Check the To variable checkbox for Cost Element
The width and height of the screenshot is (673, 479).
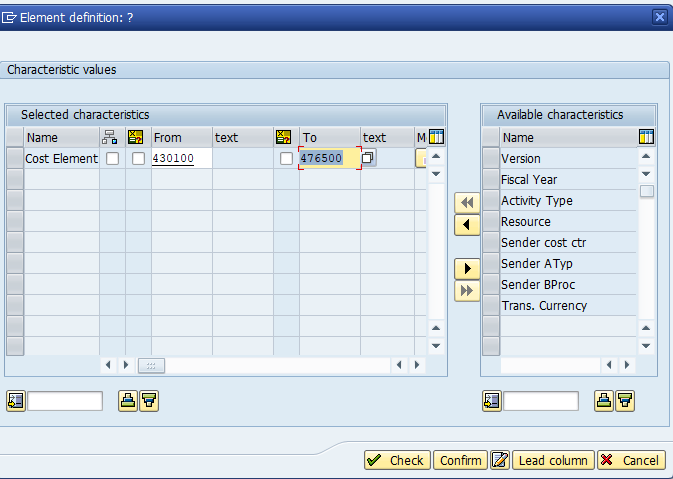click(286, 158)
